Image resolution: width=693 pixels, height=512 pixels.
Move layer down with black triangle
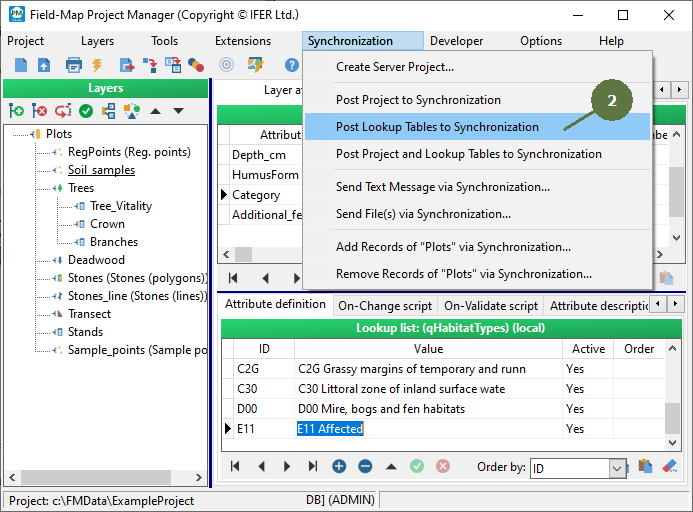(x=178, y=111)
